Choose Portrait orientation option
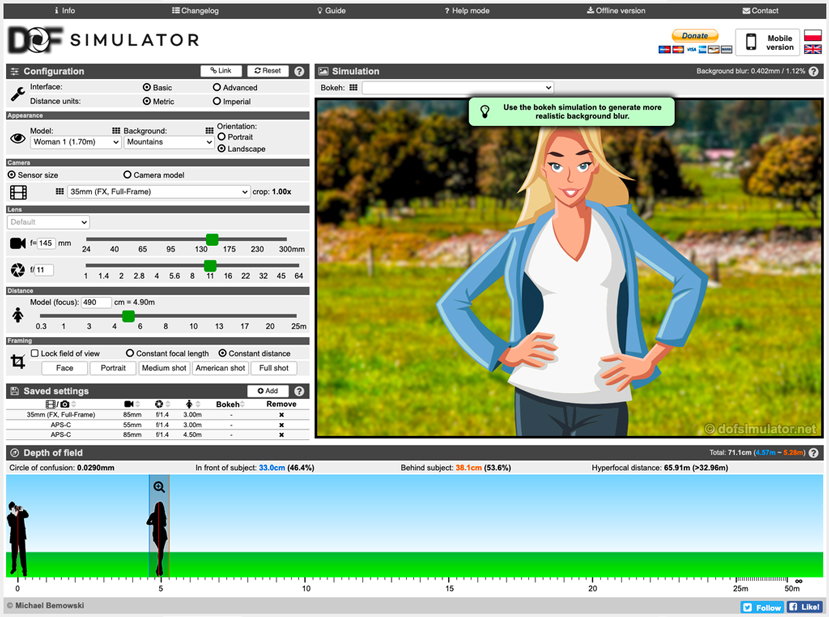 tap(222, 137)
